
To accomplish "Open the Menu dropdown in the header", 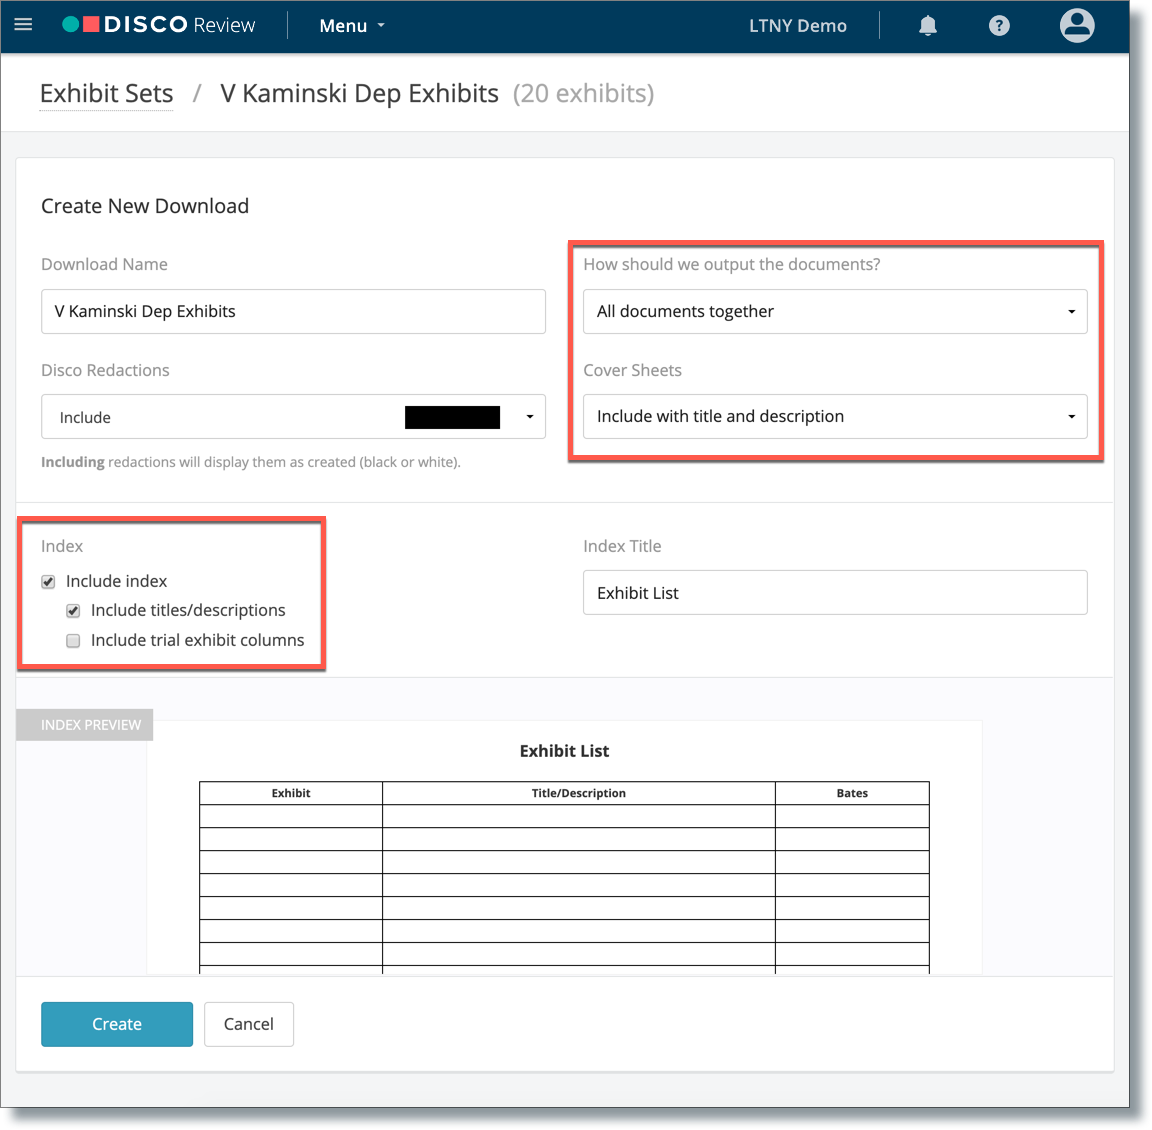I will click(352, 26).
